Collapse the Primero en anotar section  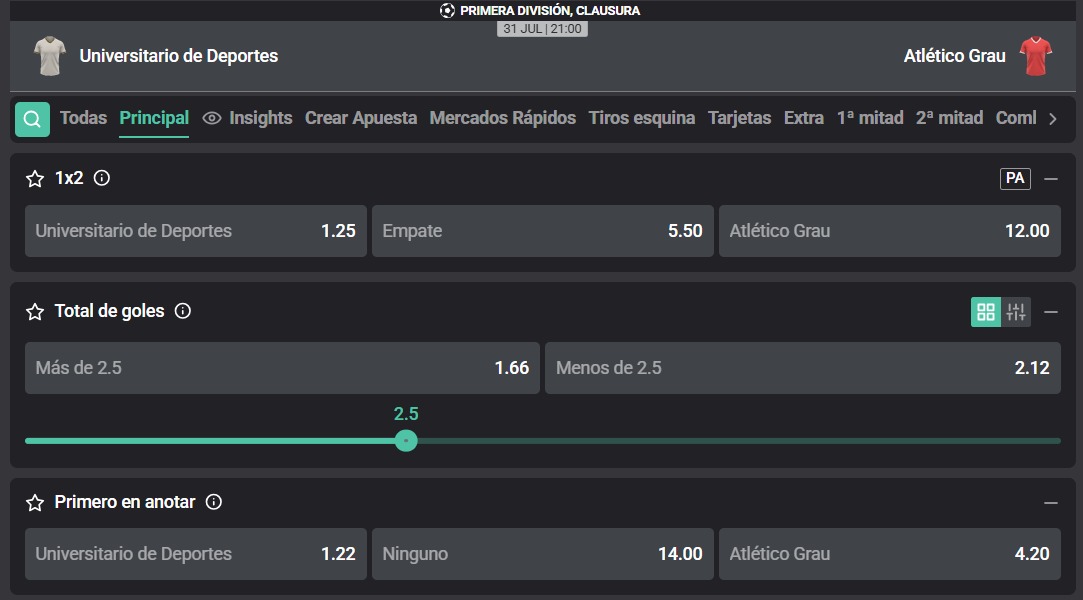tap(1051, 503)
